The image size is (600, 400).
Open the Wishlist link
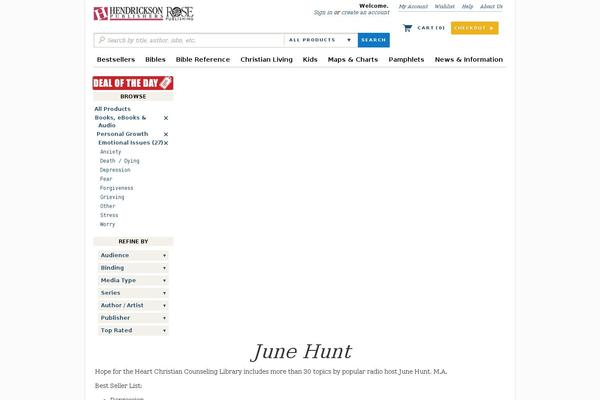(x=445, y=7)
